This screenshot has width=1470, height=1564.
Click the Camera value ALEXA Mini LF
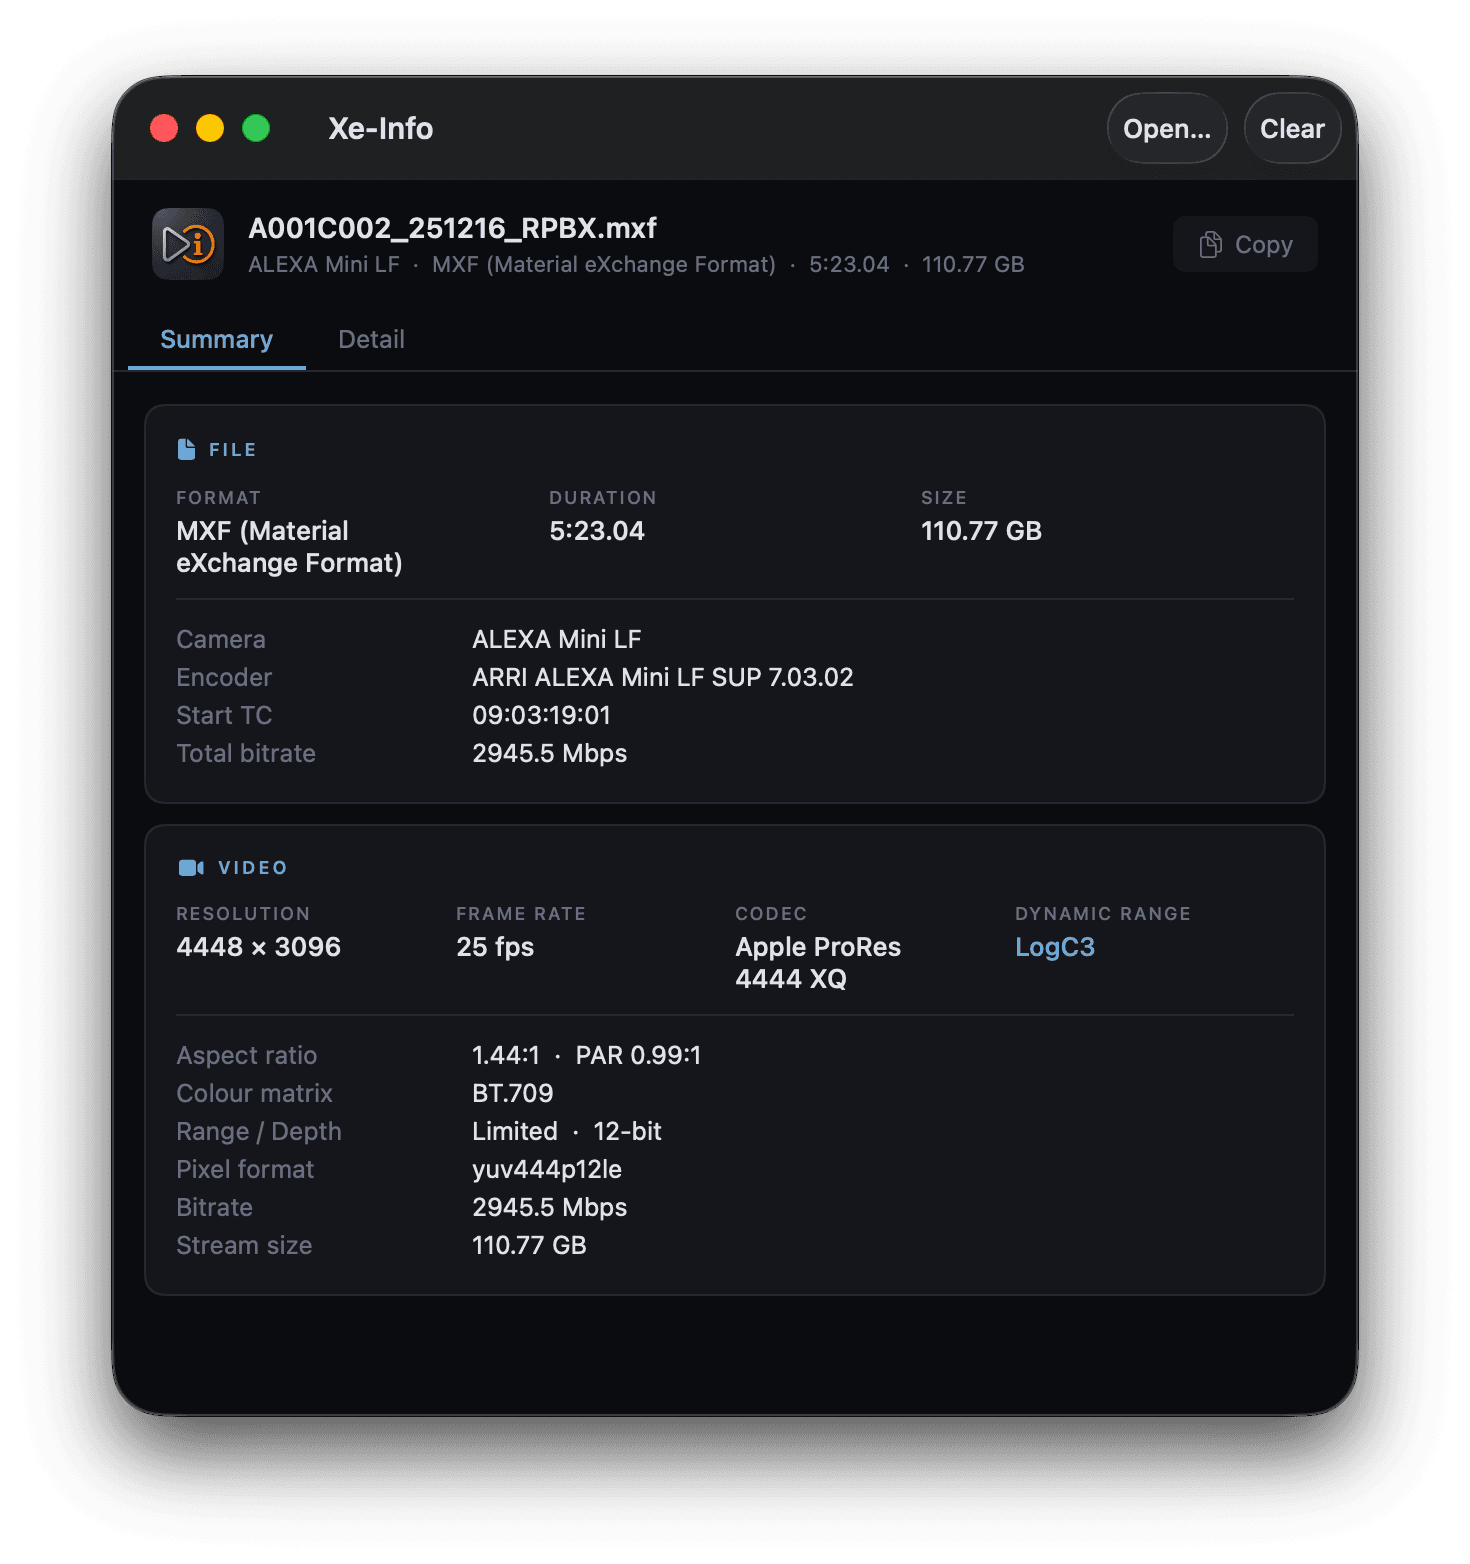click(x=557, y=639)
